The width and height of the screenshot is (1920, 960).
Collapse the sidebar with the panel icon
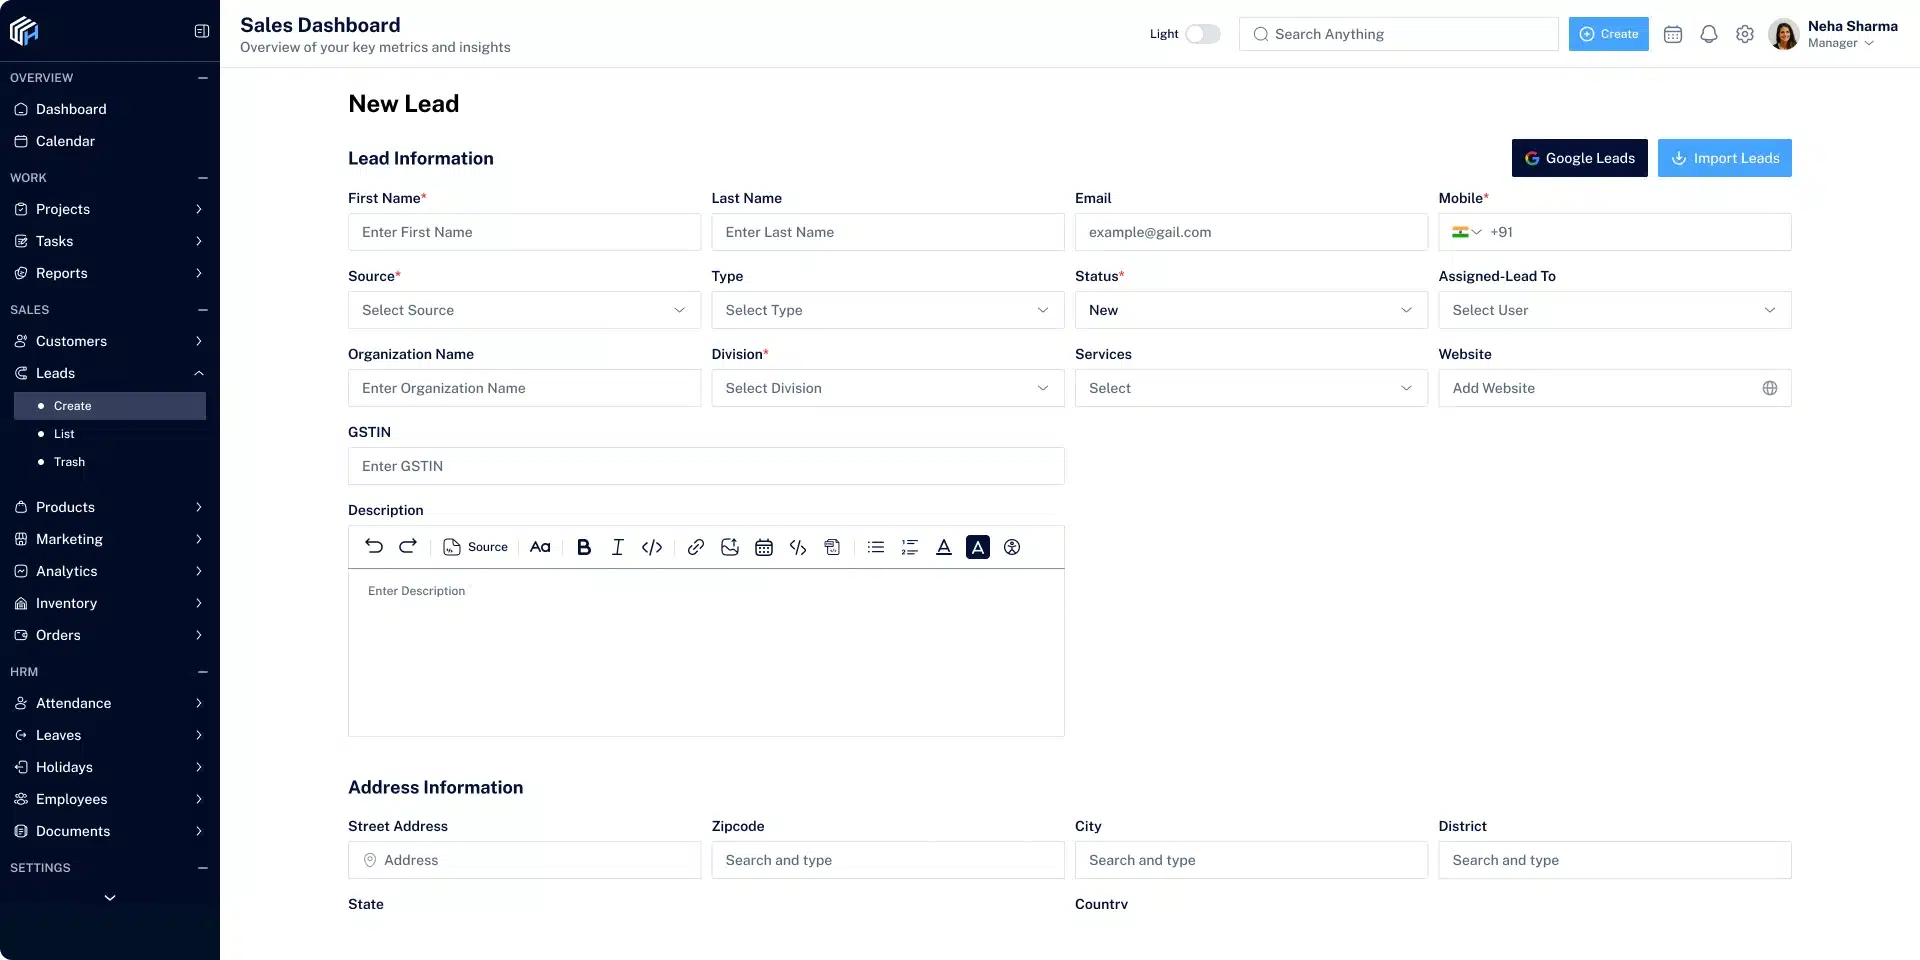click(x=202, y=31)
